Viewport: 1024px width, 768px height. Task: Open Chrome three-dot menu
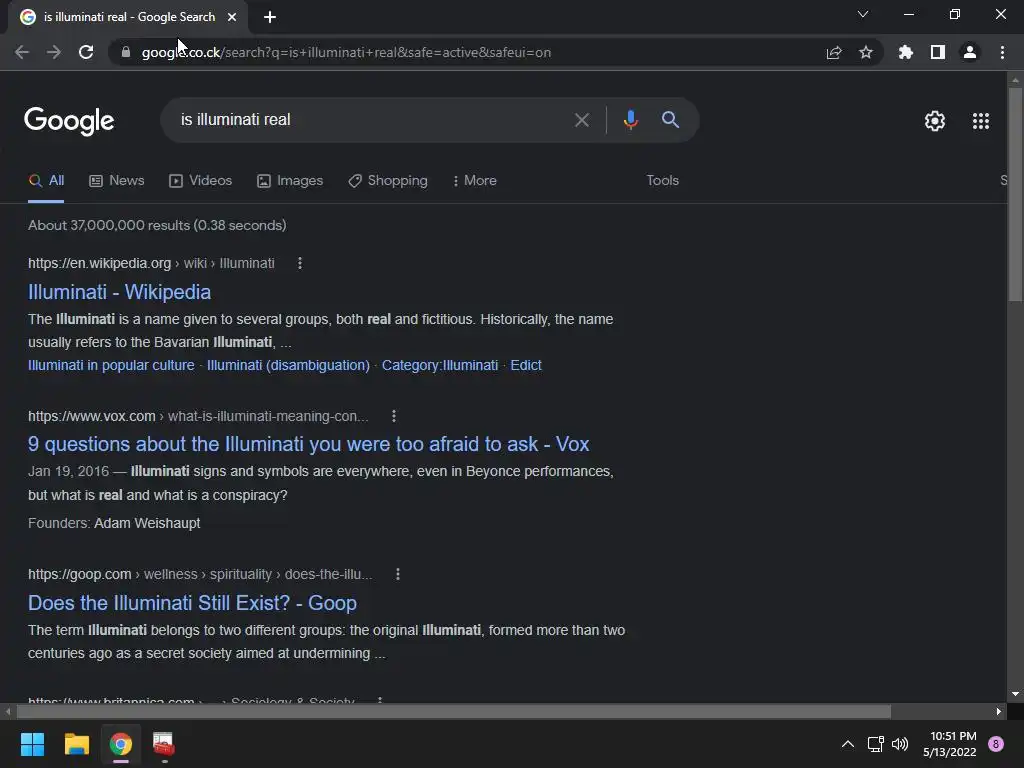pyautogui.click(x=1002, y=52)
